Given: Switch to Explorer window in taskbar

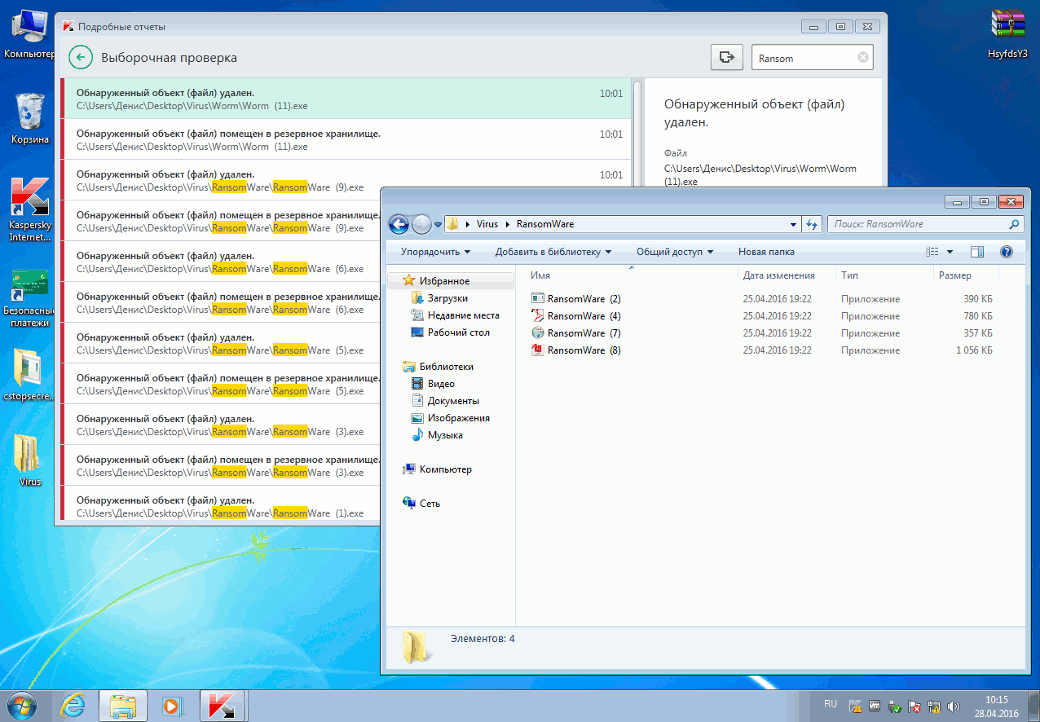Looking at the screenshot, I should (123, 705).
